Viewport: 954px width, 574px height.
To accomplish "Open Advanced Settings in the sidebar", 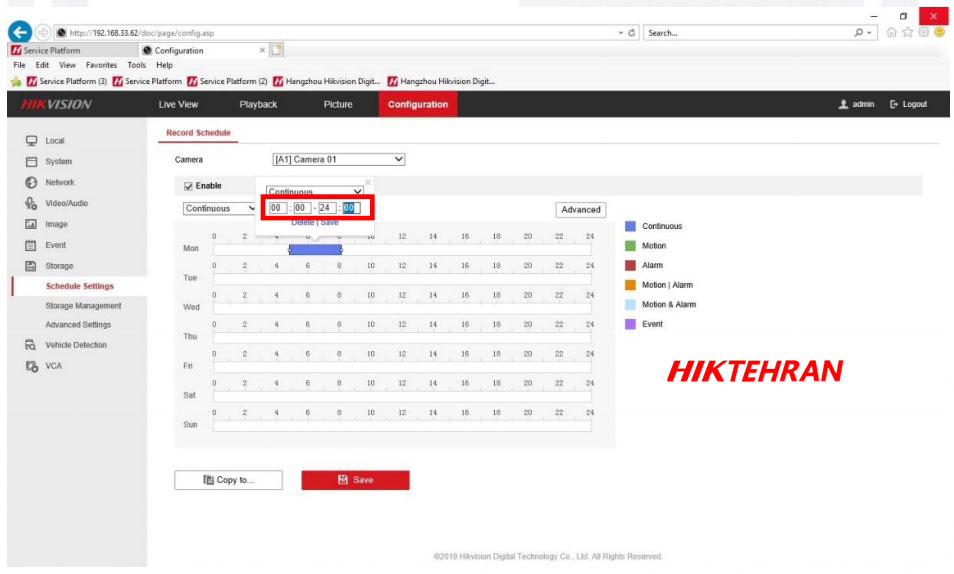I will pos(78,325).
